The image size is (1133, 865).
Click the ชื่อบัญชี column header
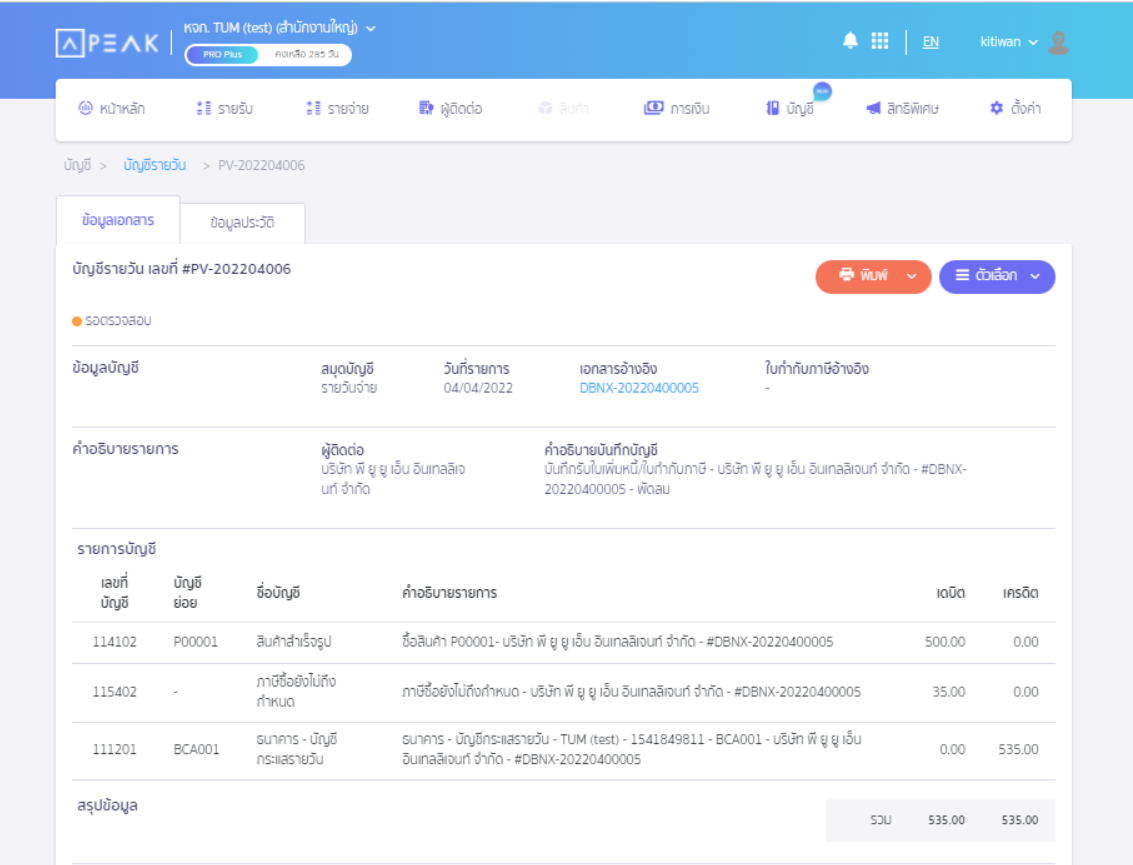pos(278,593)
